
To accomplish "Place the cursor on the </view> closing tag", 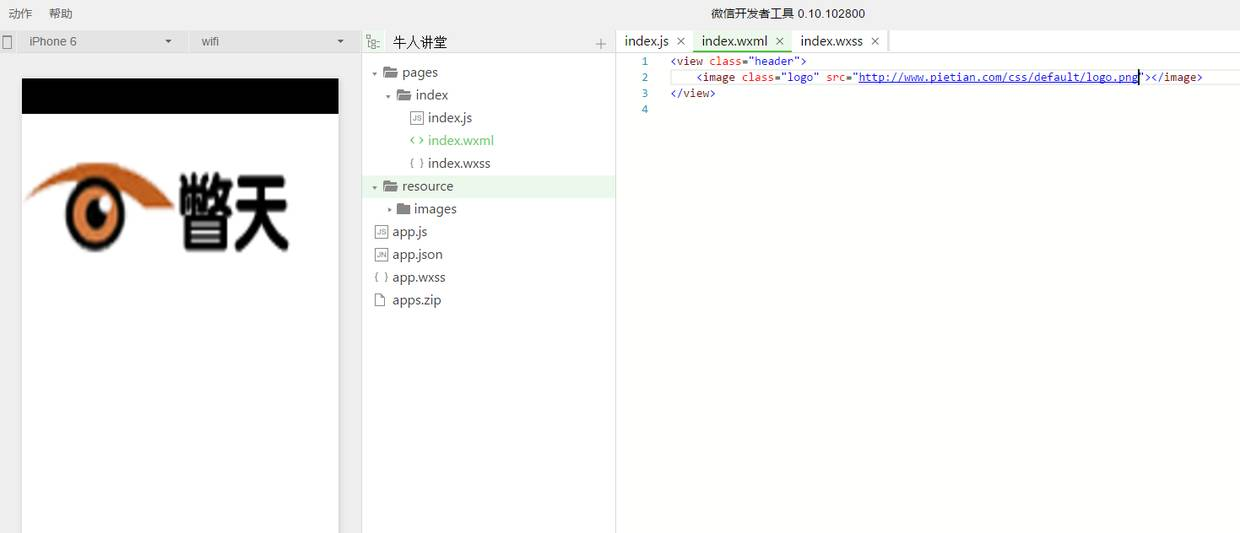I will coord(693,93).
